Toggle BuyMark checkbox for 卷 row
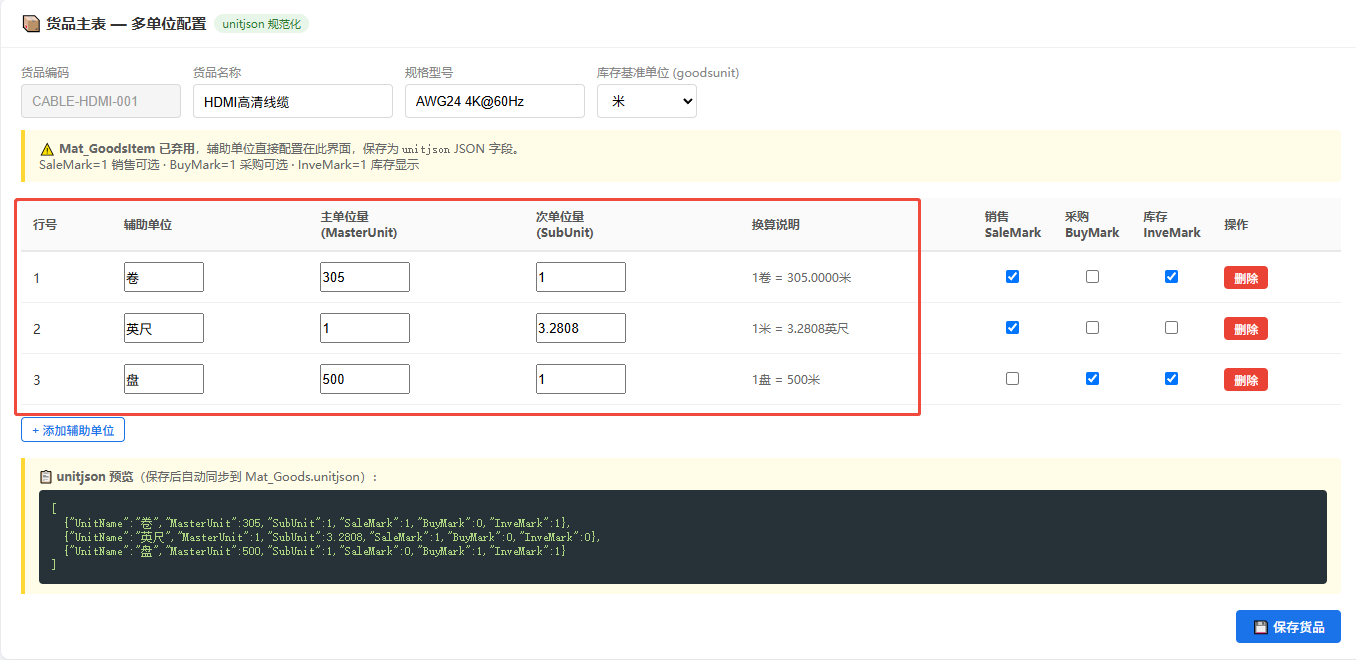This screenshot has height=660, width=1356. 1092,277
